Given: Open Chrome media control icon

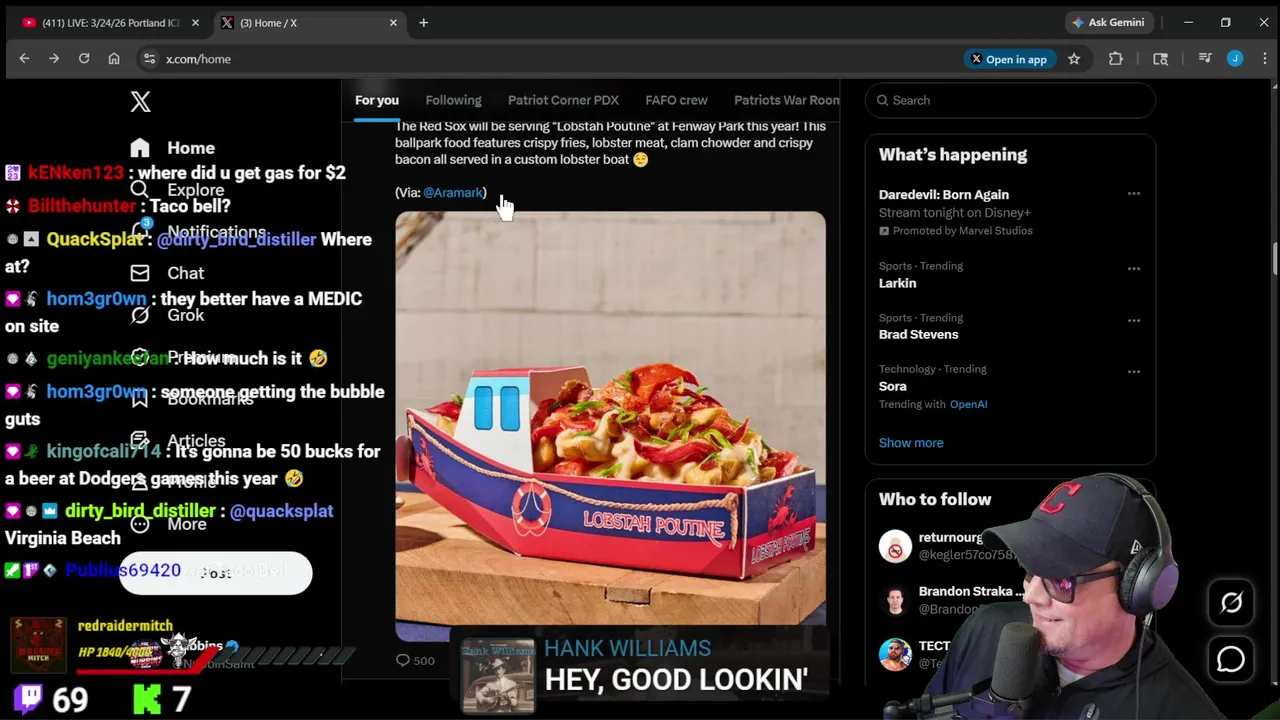Looking at the screenshot, I should pyautogui.click(x=1205, y=59).
